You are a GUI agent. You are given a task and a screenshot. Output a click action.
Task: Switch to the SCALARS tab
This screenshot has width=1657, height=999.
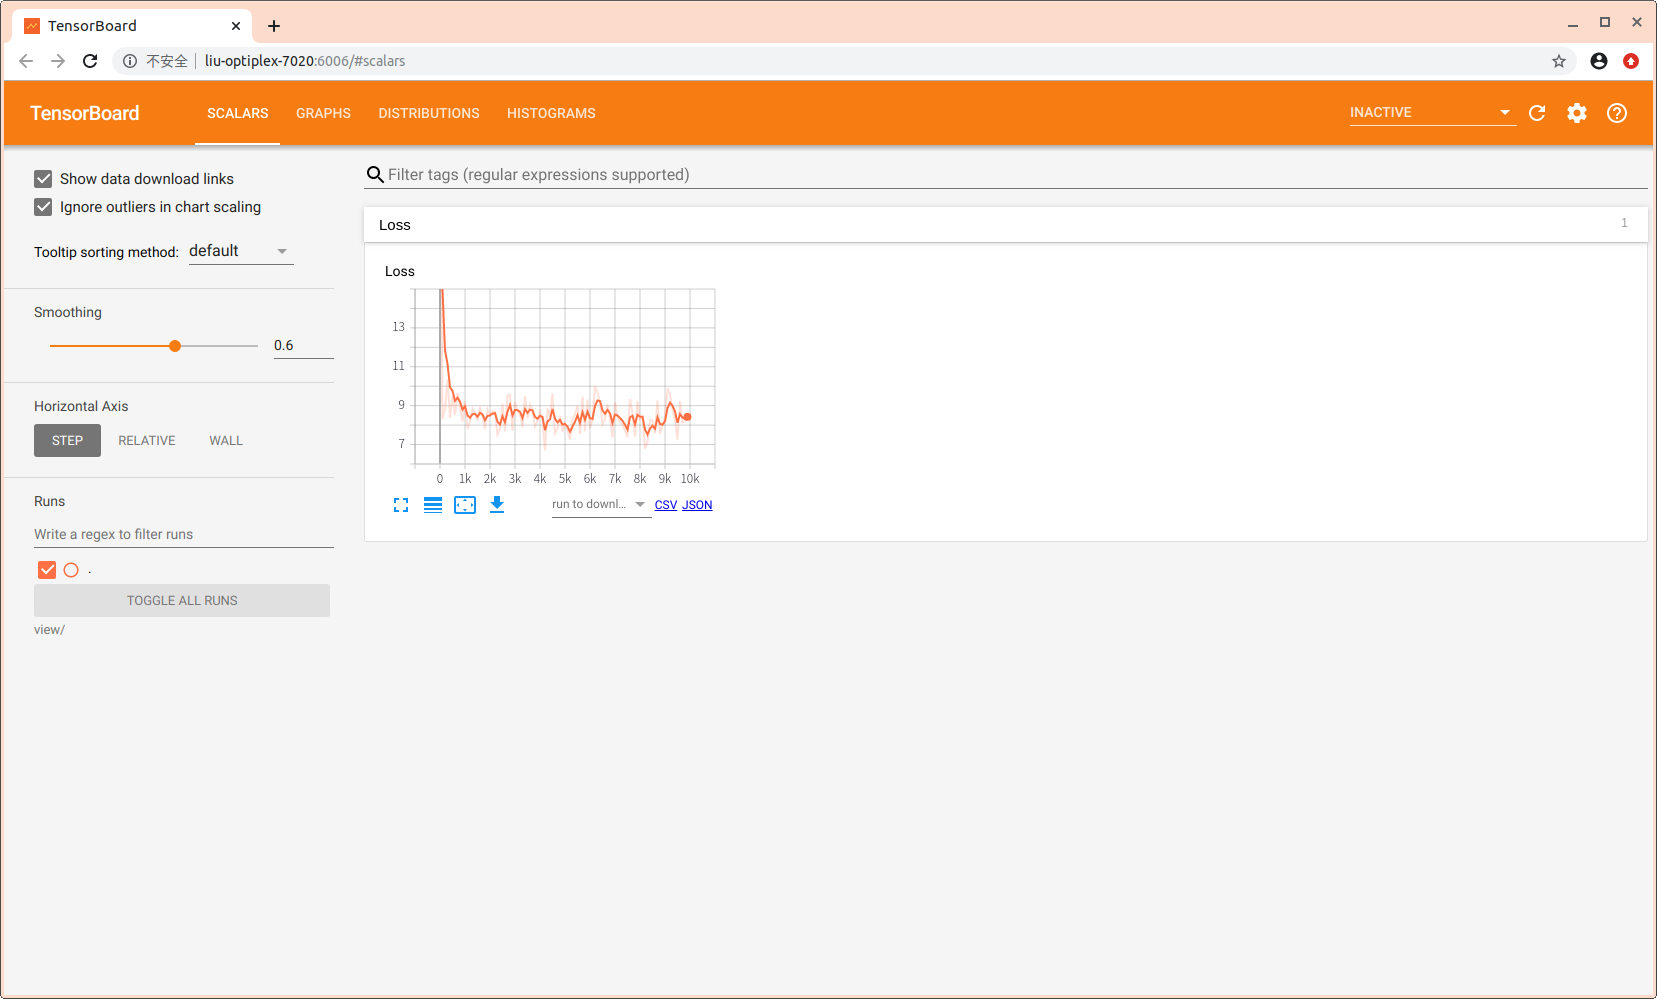[238, 113]
